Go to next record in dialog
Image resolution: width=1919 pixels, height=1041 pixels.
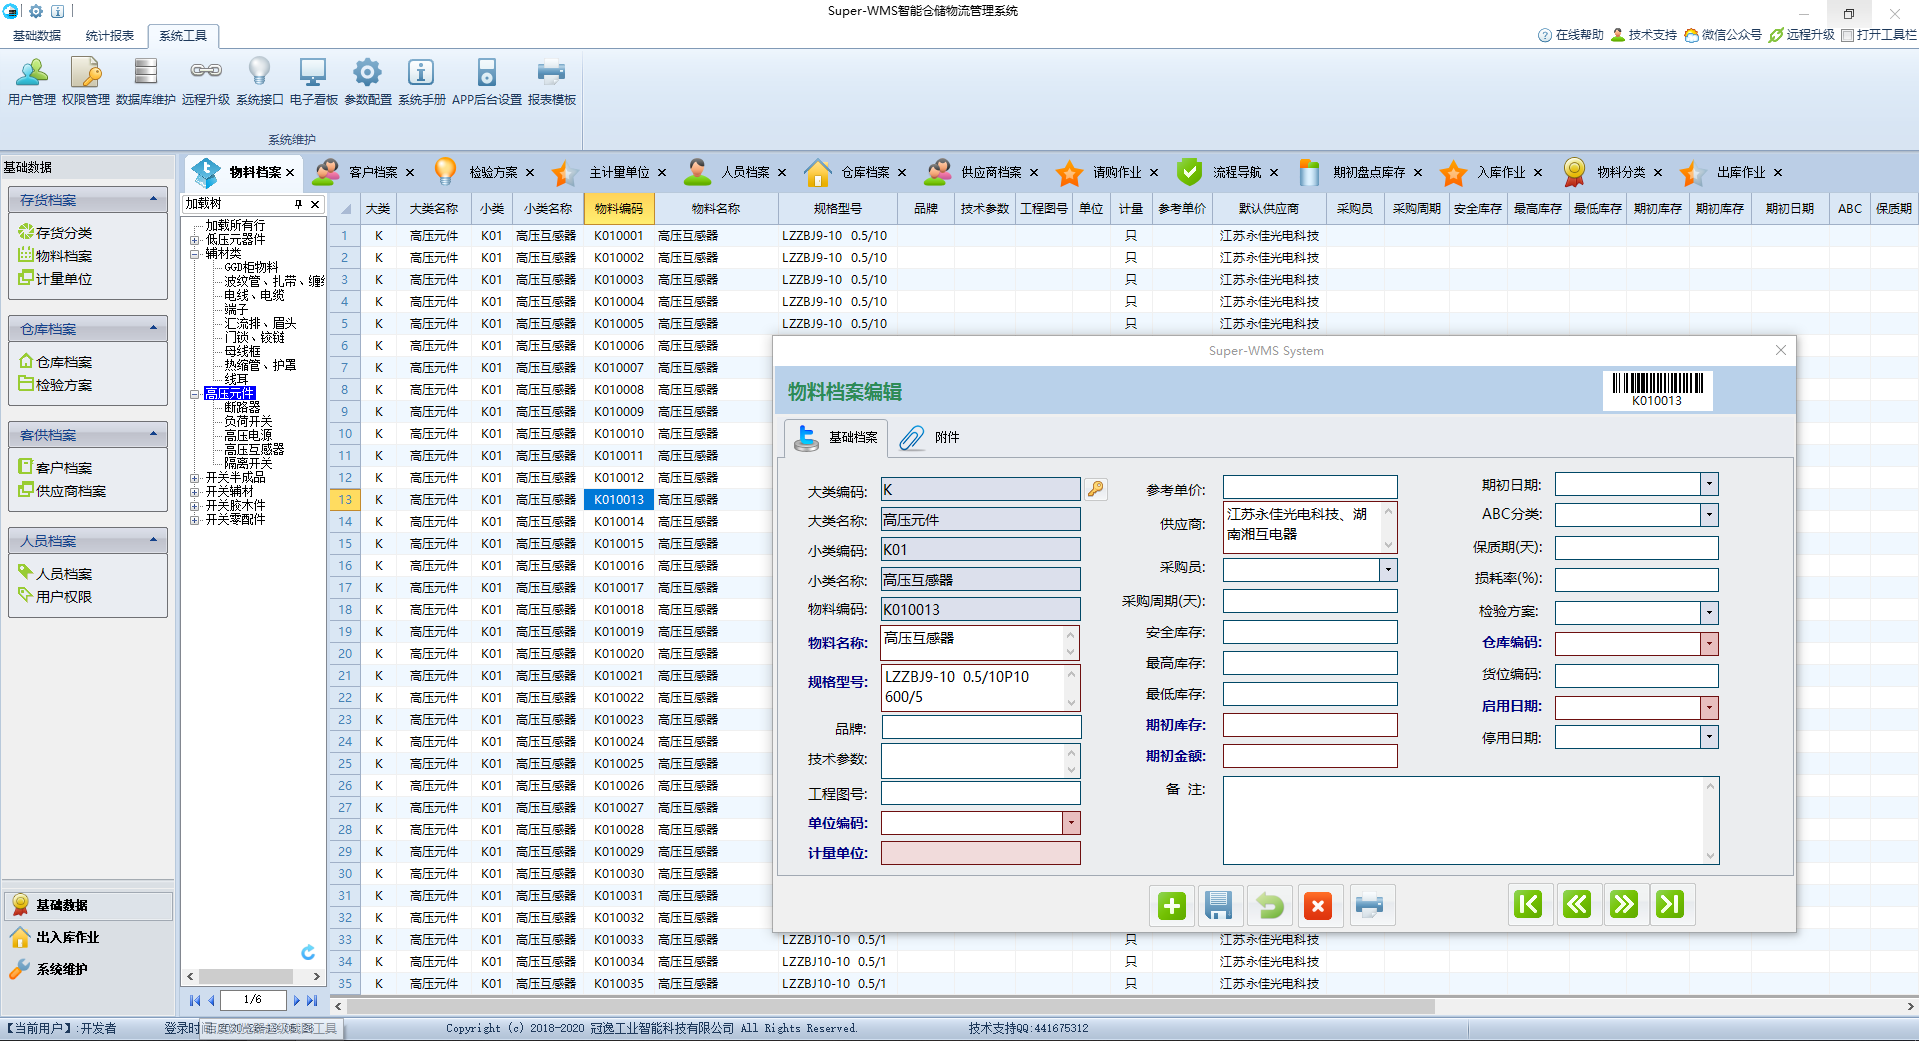coord(1624,905)
